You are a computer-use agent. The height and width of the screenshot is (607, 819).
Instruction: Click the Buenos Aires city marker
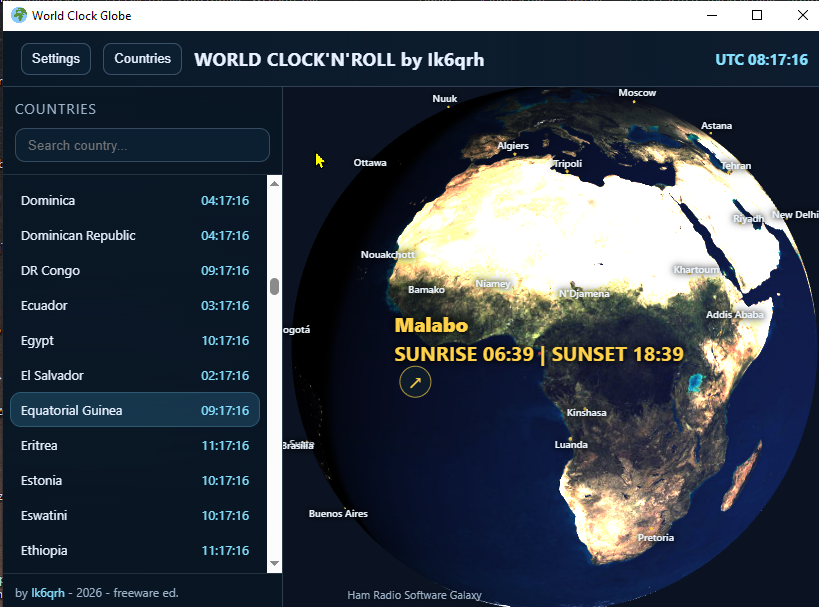pyautogui.click(x=338, y=513)
